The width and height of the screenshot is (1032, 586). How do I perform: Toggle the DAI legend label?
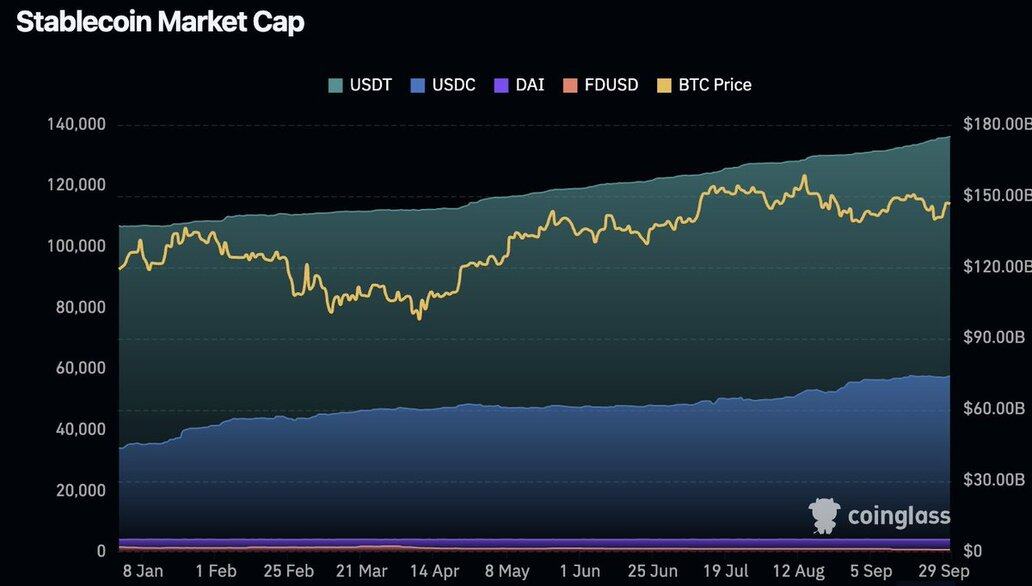pyautogui.click(x=530, y=85)
